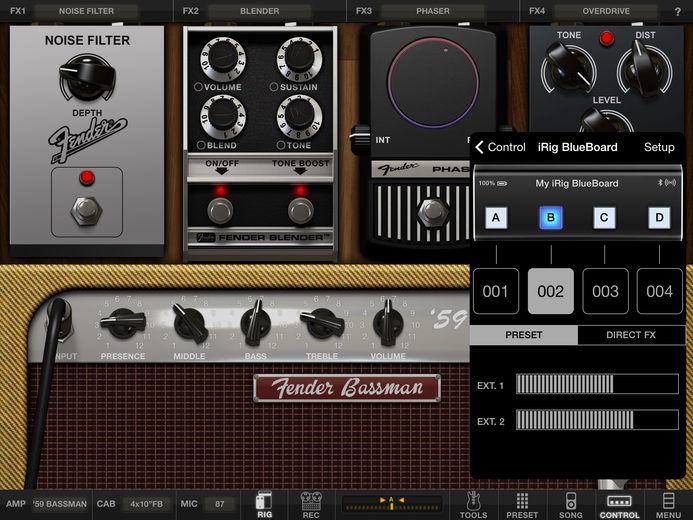Go back via Control chevron
Viewport: 693px width, 520px height.
coord(500,147)
